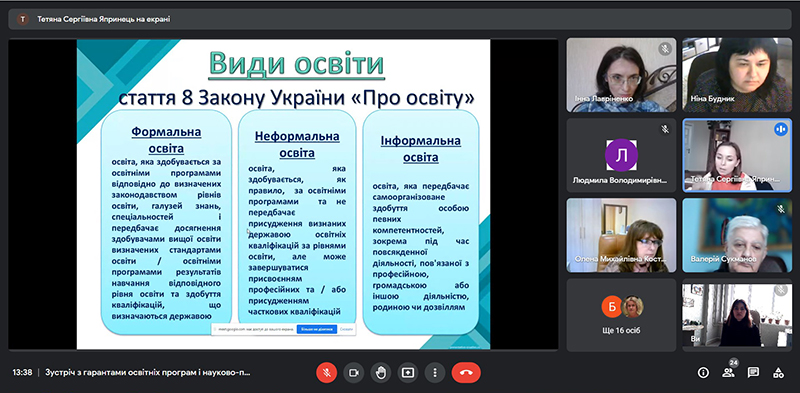Open the truncated meeting title 'Зустріч з гарантами'
The width and height of the screenshot is (800, 393).
(x=148, y=373)
